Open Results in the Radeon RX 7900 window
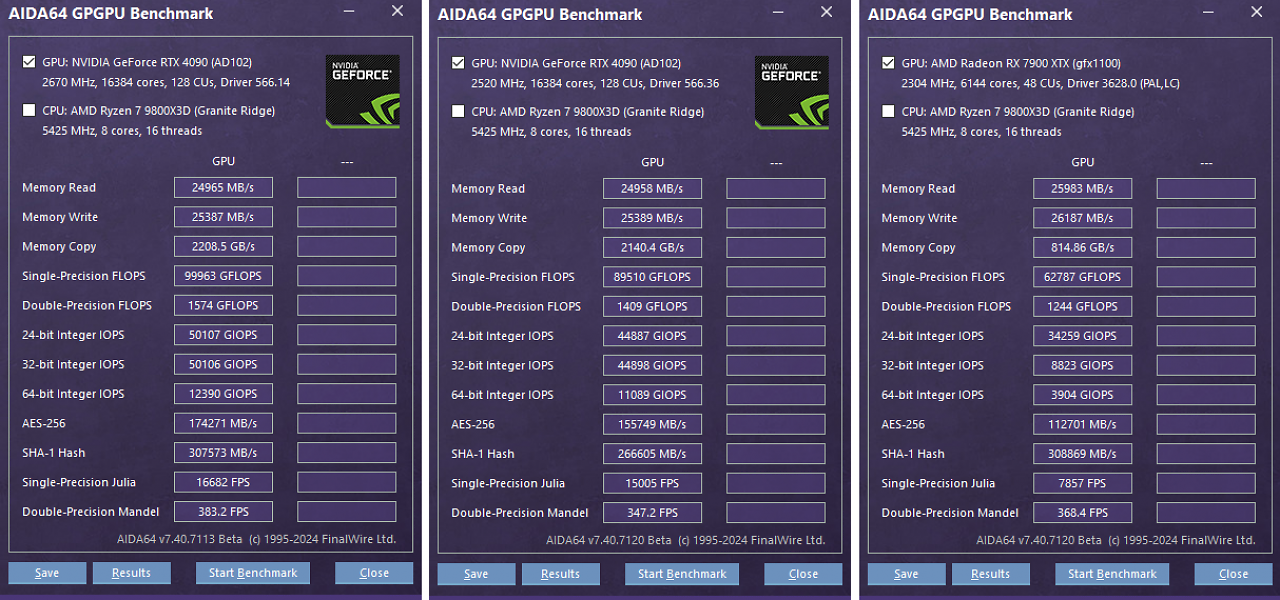Screen dimensions: 1280x600 point(990,574)
